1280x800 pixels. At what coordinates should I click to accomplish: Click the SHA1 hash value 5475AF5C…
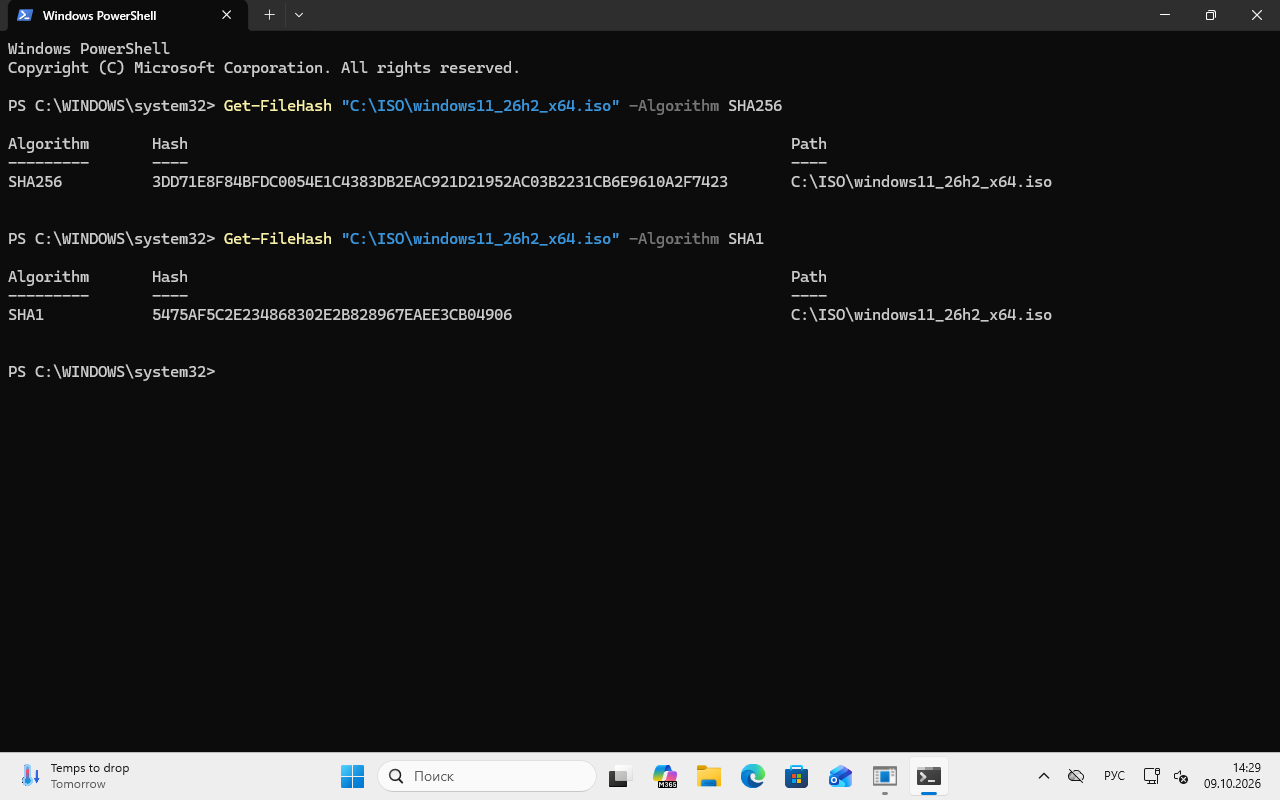tap(332, 315)
